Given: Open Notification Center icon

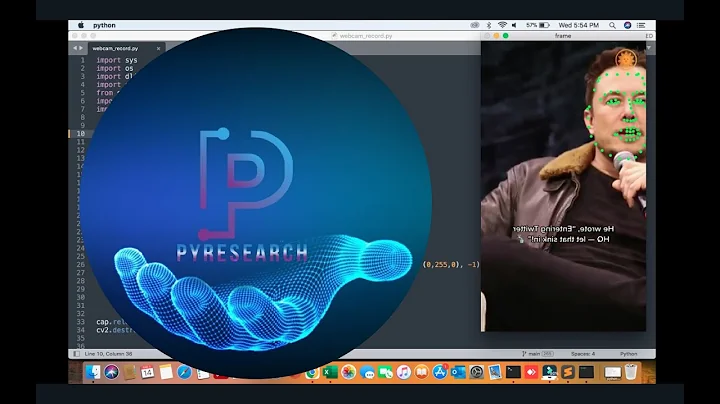Looking at the screenshot, I should tap(641, 25).
